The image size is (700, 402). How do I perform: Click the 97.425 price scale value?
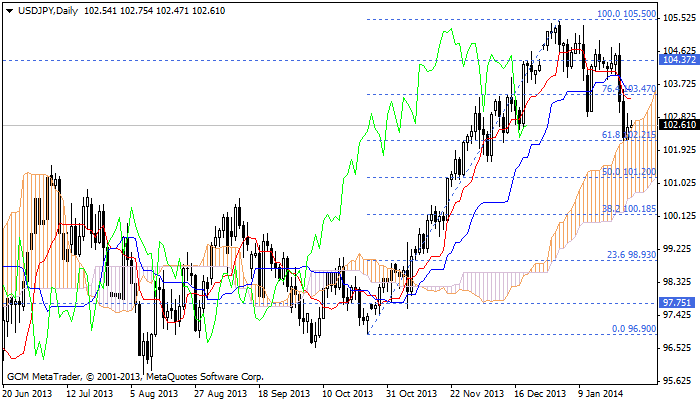(x=679, y=314)
